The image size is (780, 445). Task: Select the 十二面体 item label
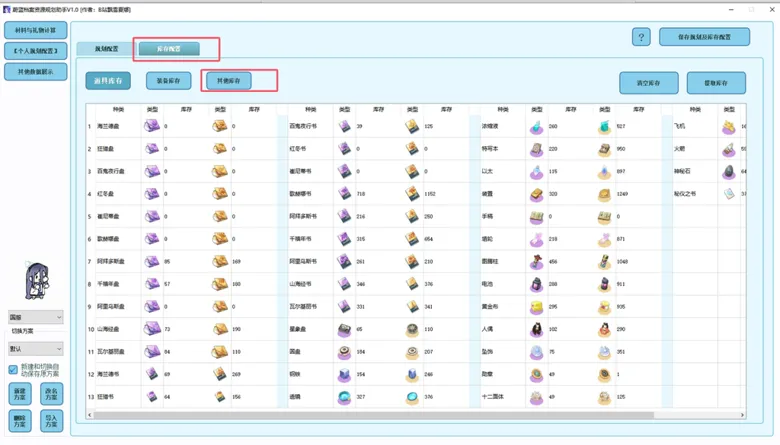[x=492, y=397]
